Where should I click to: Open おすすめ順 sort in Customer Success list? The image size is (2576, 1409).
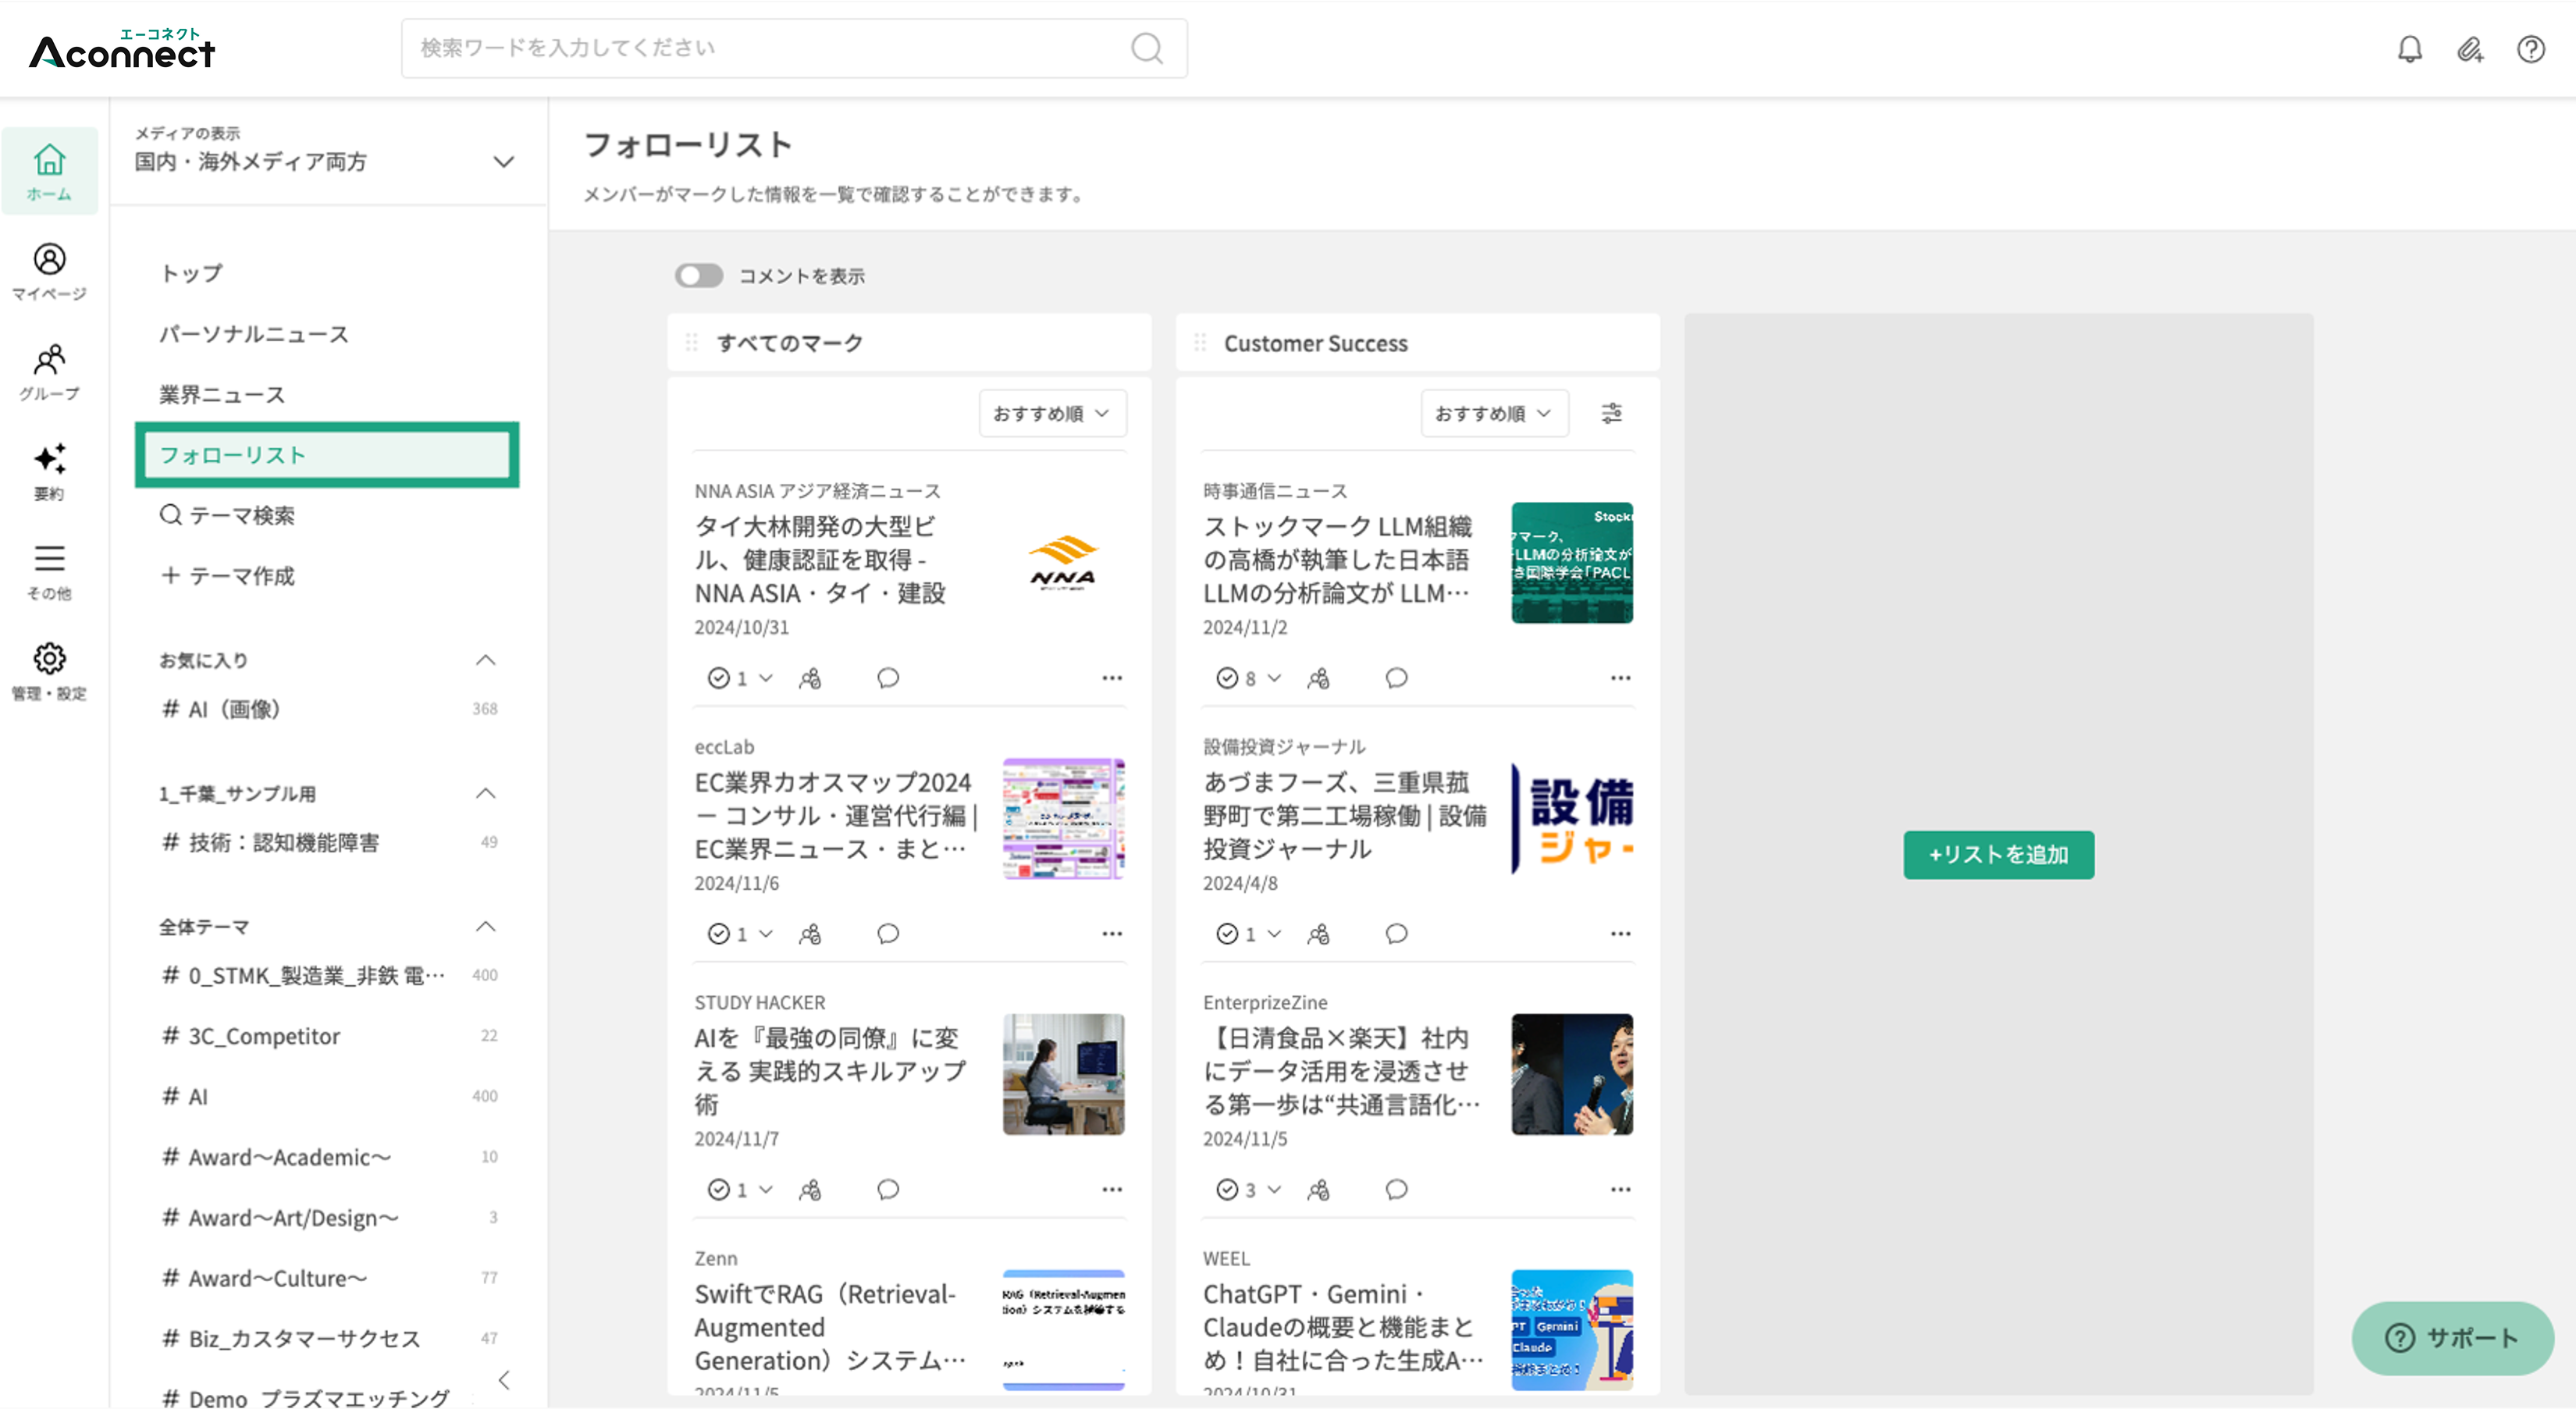point(1494,413)
